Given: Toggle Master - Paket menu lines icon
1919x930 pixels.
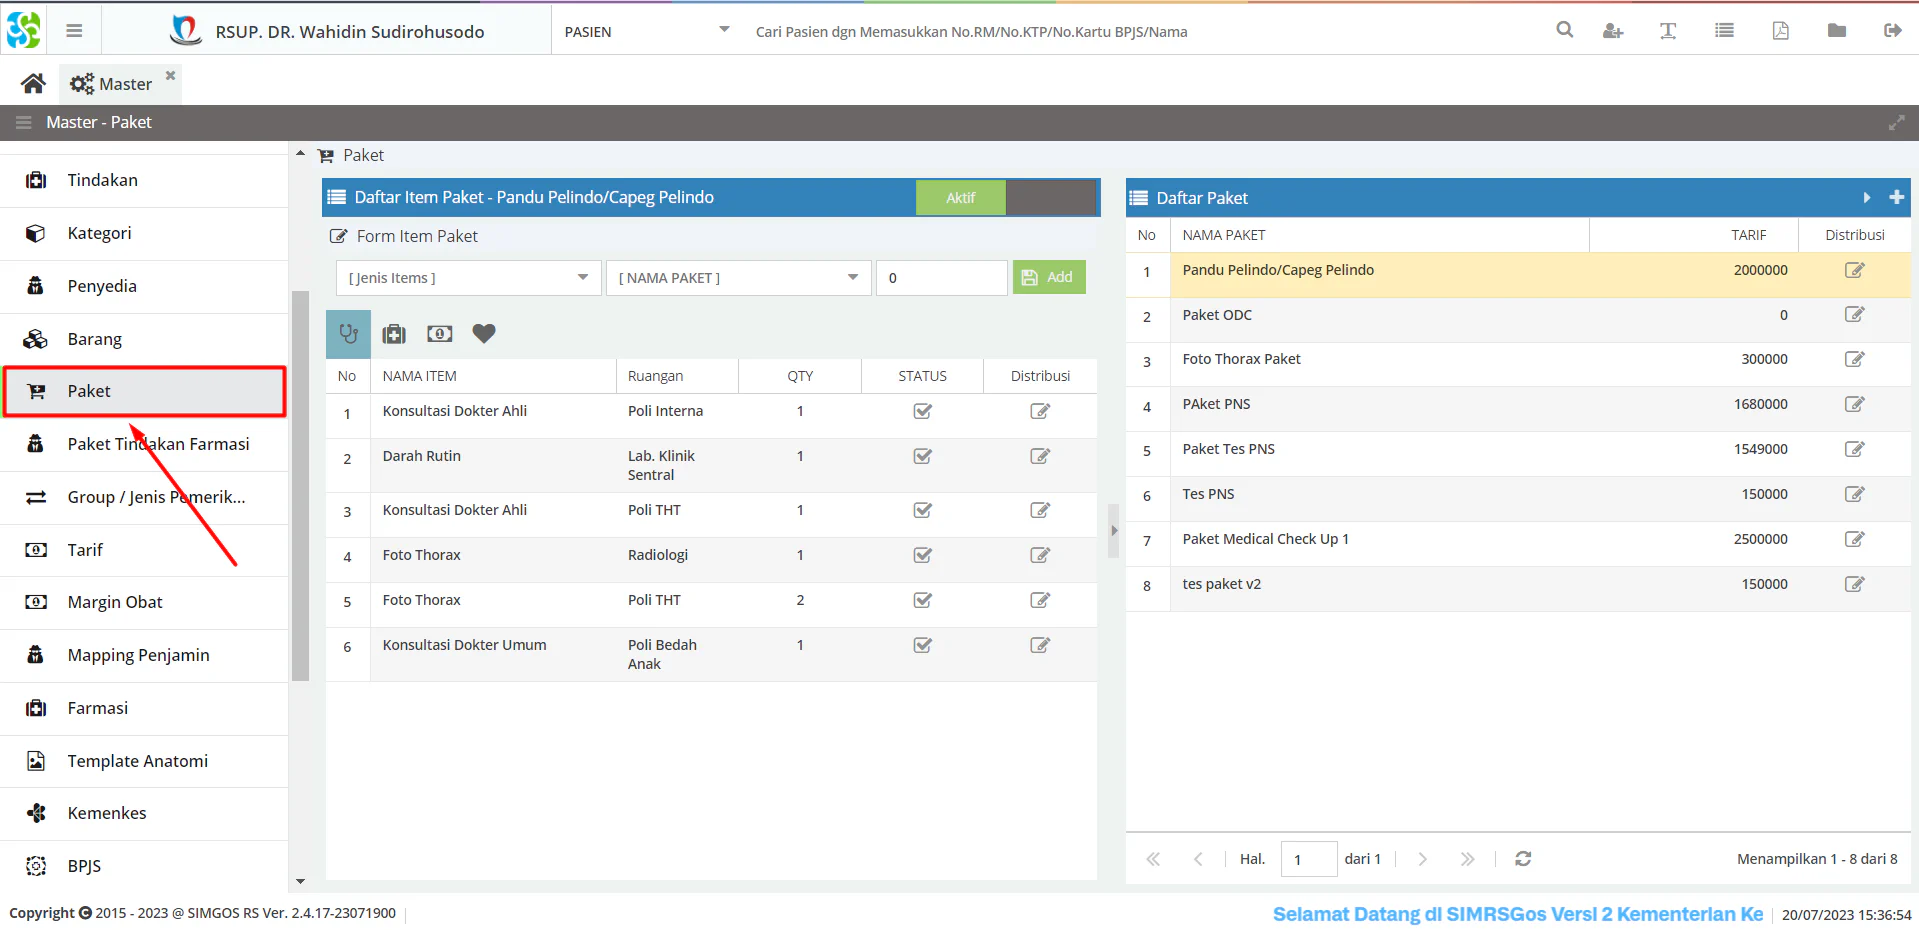Looking at the screenshot, I should click(23, 123).
